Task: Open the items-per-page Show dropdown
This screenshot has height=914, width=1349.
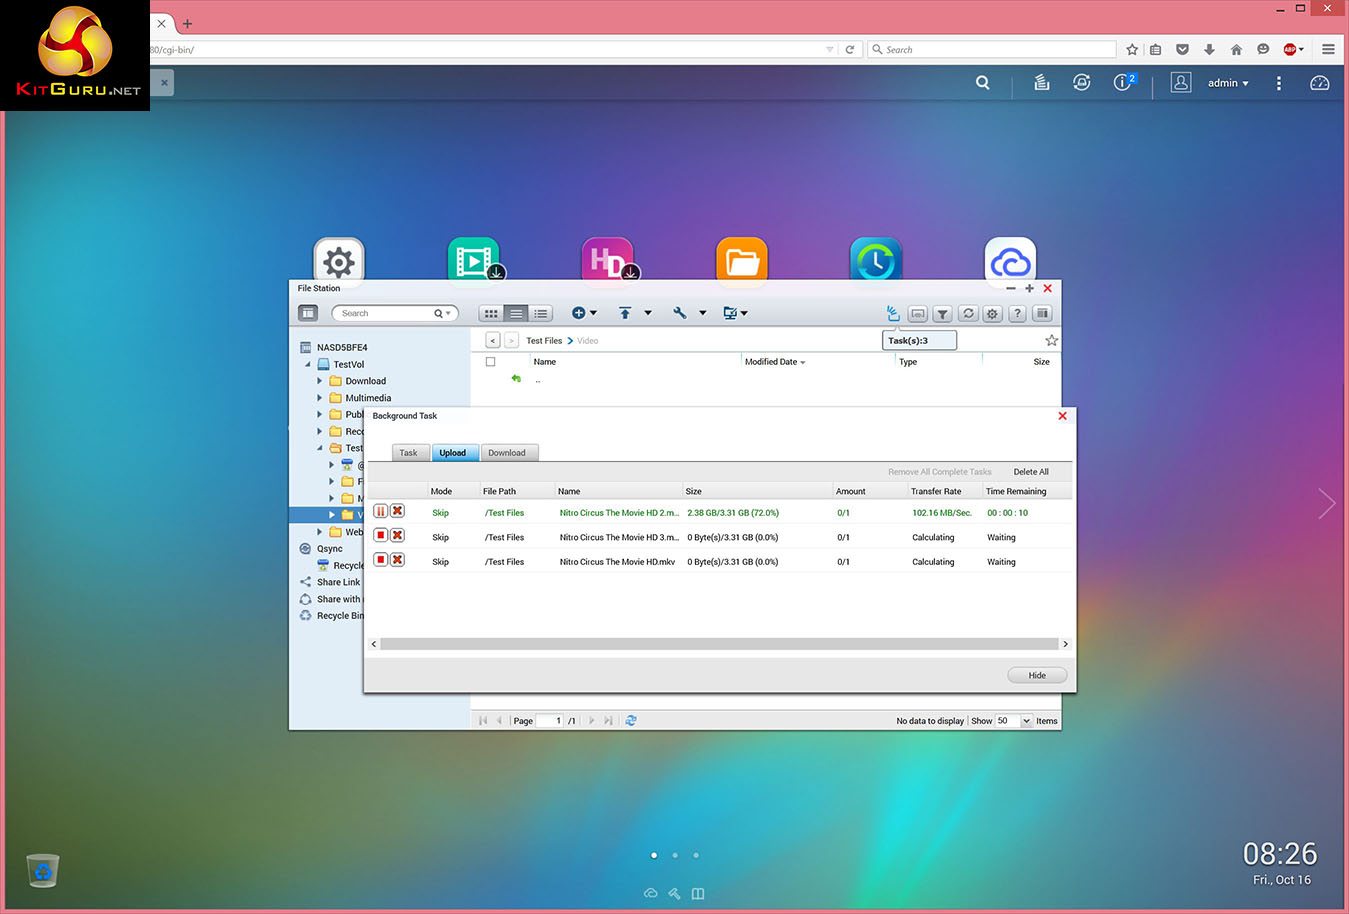Action: [x=1026, y=721]
